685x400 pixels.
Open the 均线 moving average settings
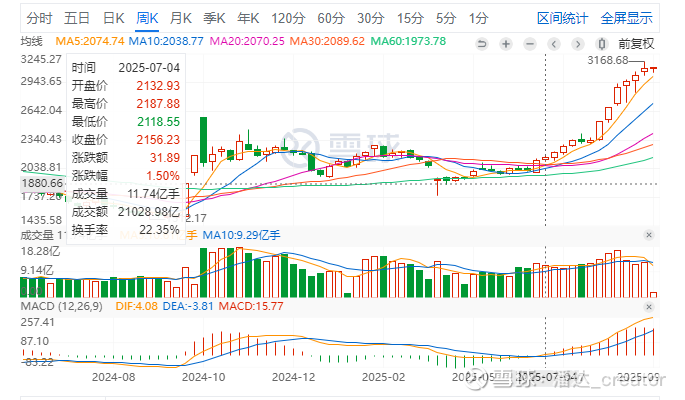[x=32, y=41]
